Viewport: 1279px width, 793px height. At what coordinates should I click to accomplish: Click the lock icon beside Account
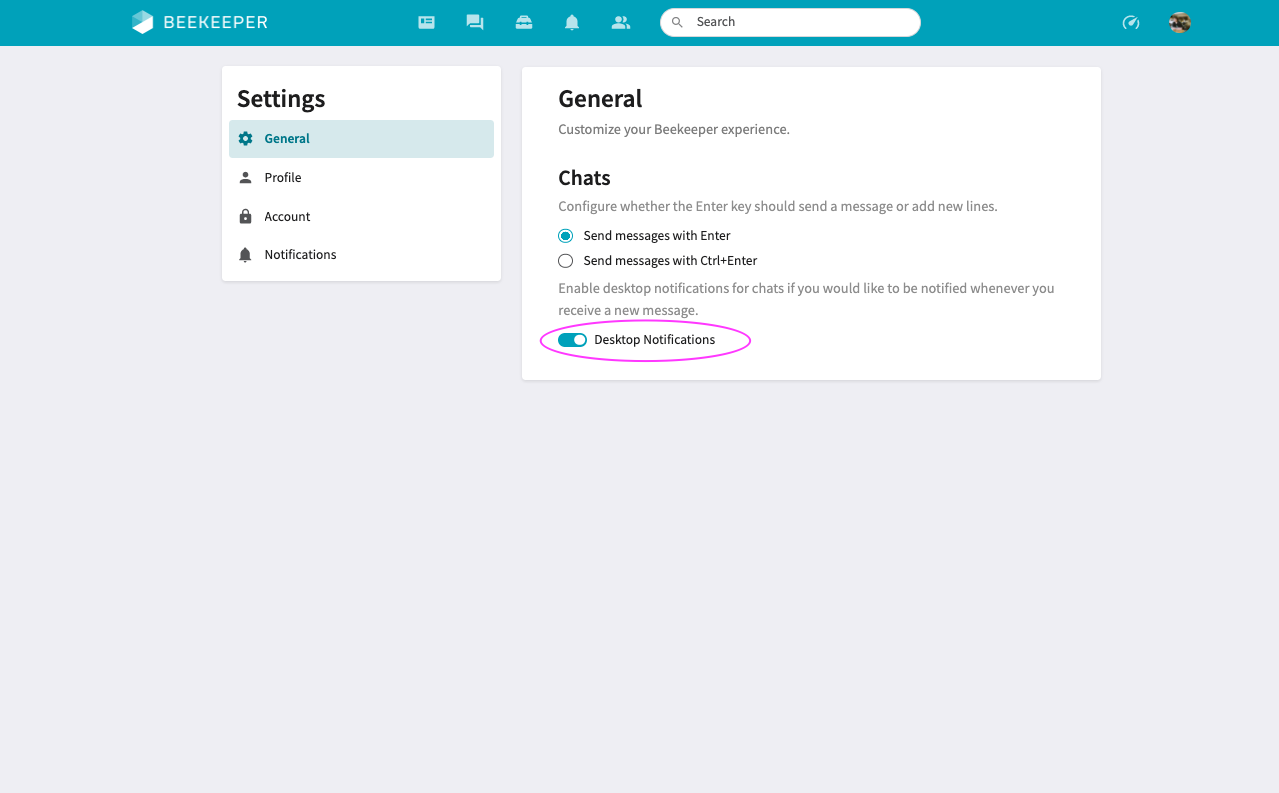tap(245, 217)
